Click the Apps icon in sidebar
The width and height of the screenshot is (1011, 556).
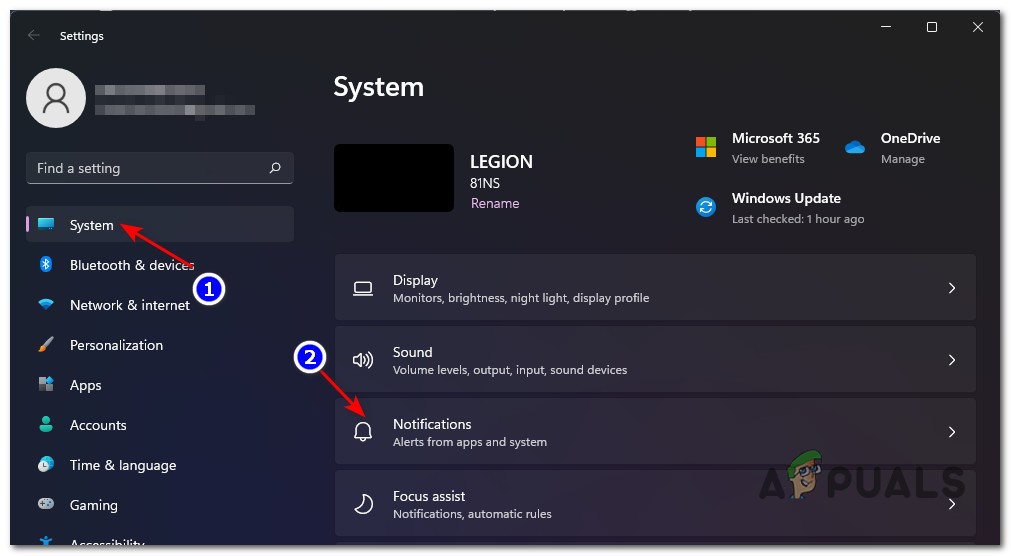pos(46,384)
